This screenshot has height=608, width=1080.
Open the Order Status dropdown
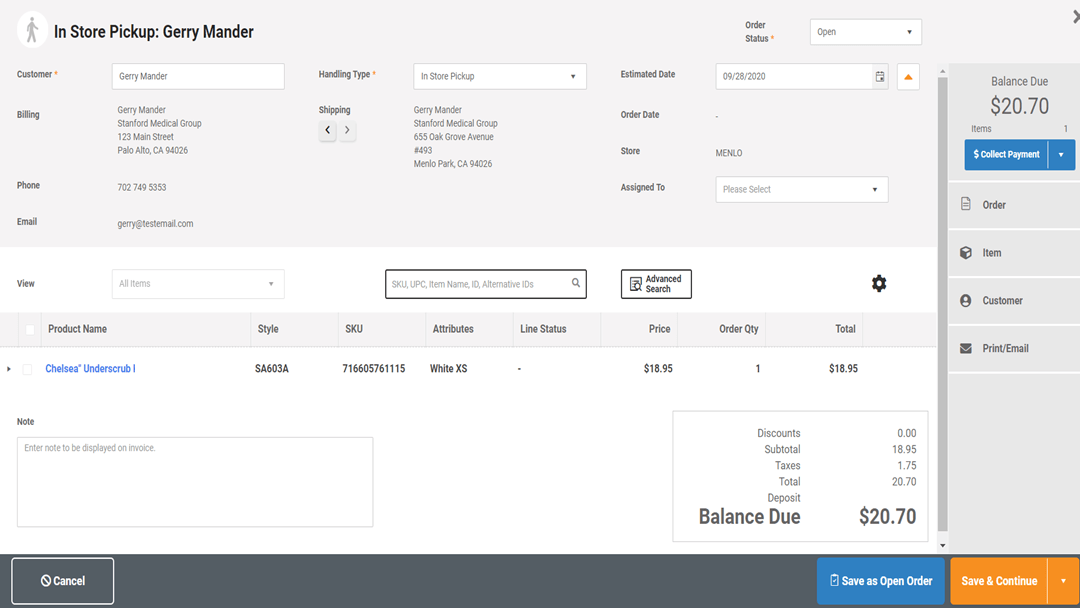pyautogui.click(x=865, y=32)
